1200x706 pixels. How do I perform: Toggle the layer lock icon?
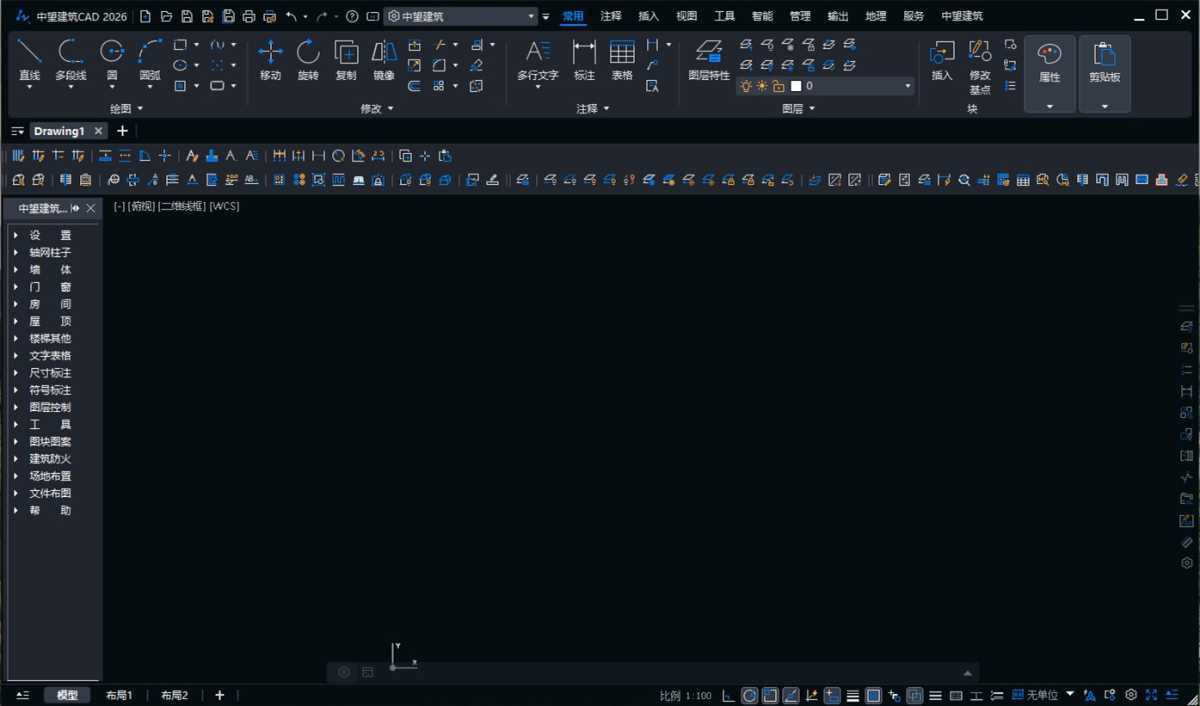[778, 86]
